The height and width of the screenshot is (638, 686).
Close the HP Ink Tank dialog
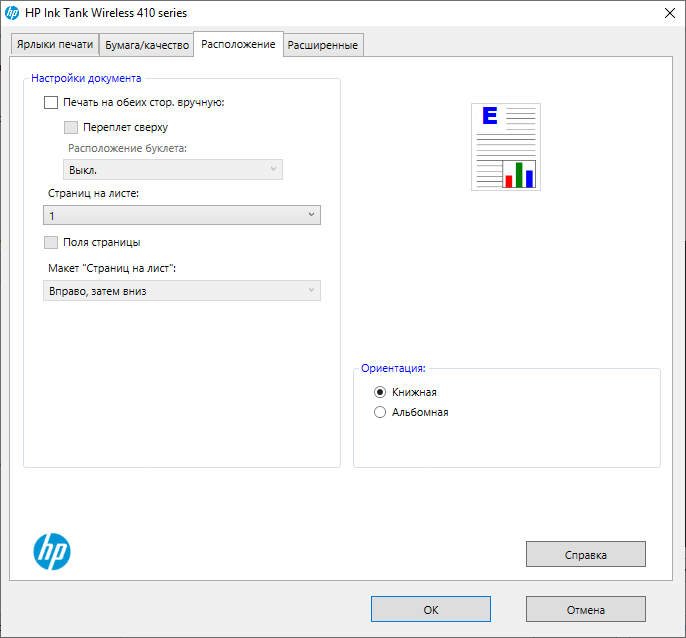[669, 13]
